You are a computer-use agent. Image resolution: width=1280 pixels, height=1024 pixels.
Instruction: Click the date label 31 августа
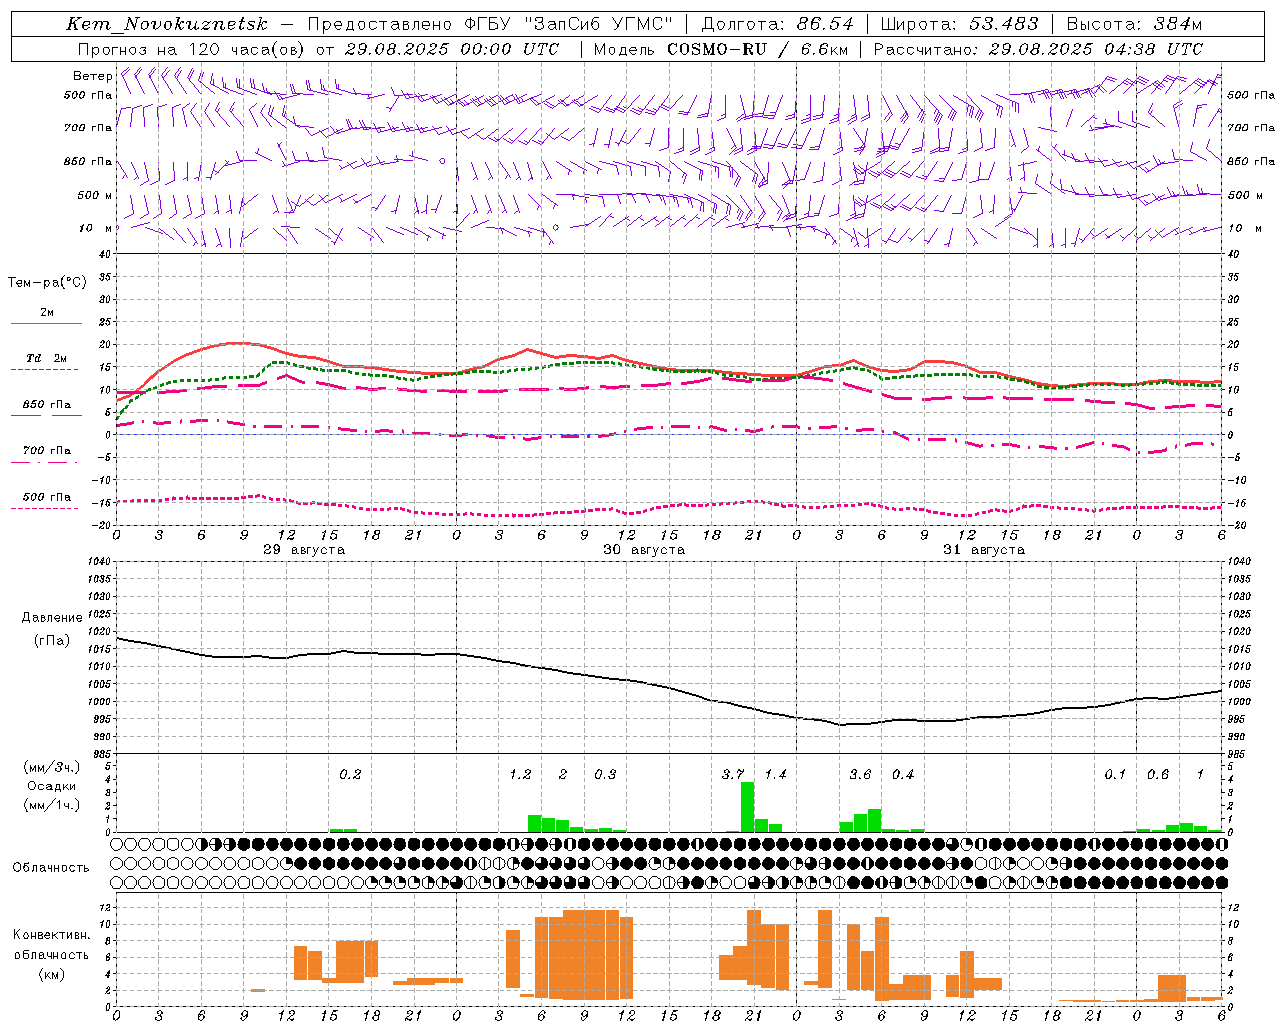tap(984, 550)
